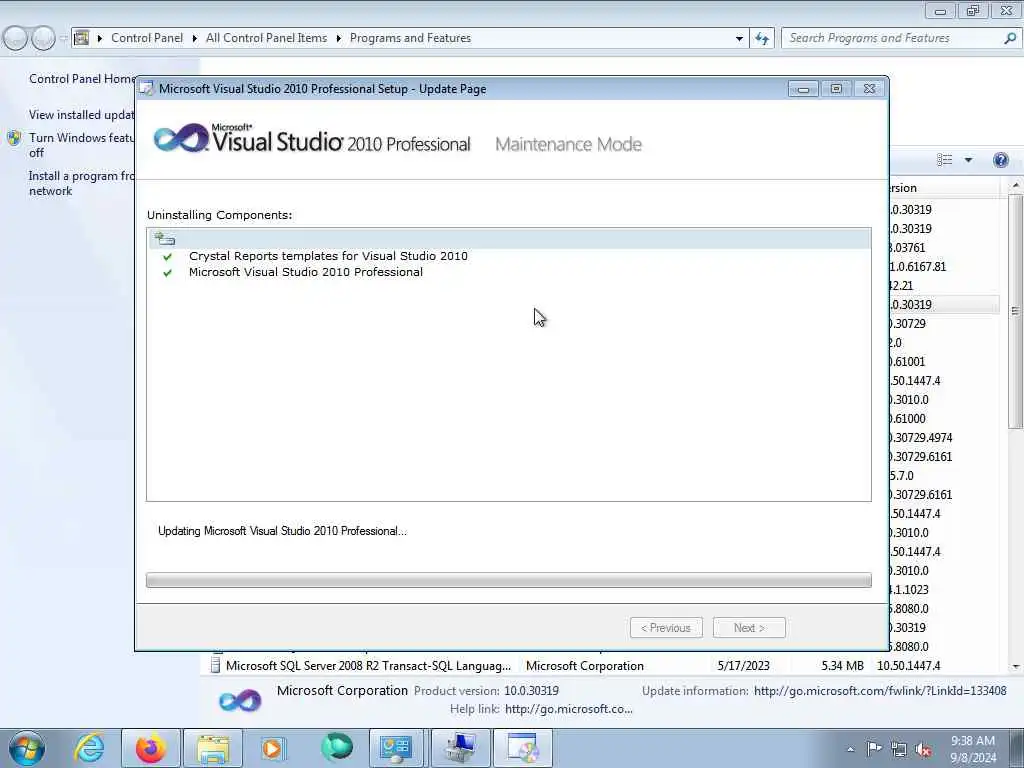Image resolution: width=1024 pixels, height=768 pixels.
Task: Select version 4.1.1023 in the list
Action: pos(909,589)
